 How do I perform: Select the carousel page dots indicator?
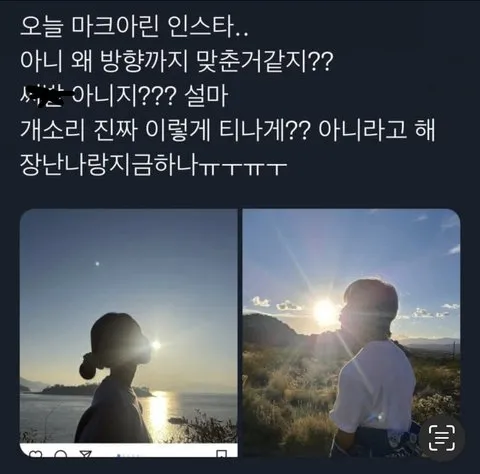(126, 455)
